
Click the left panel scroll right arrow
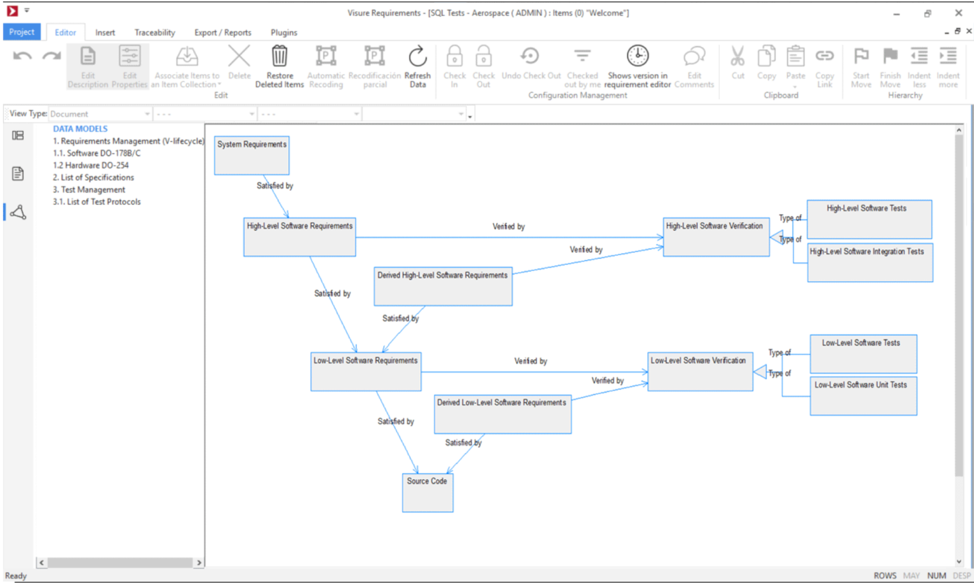[199, 563]
